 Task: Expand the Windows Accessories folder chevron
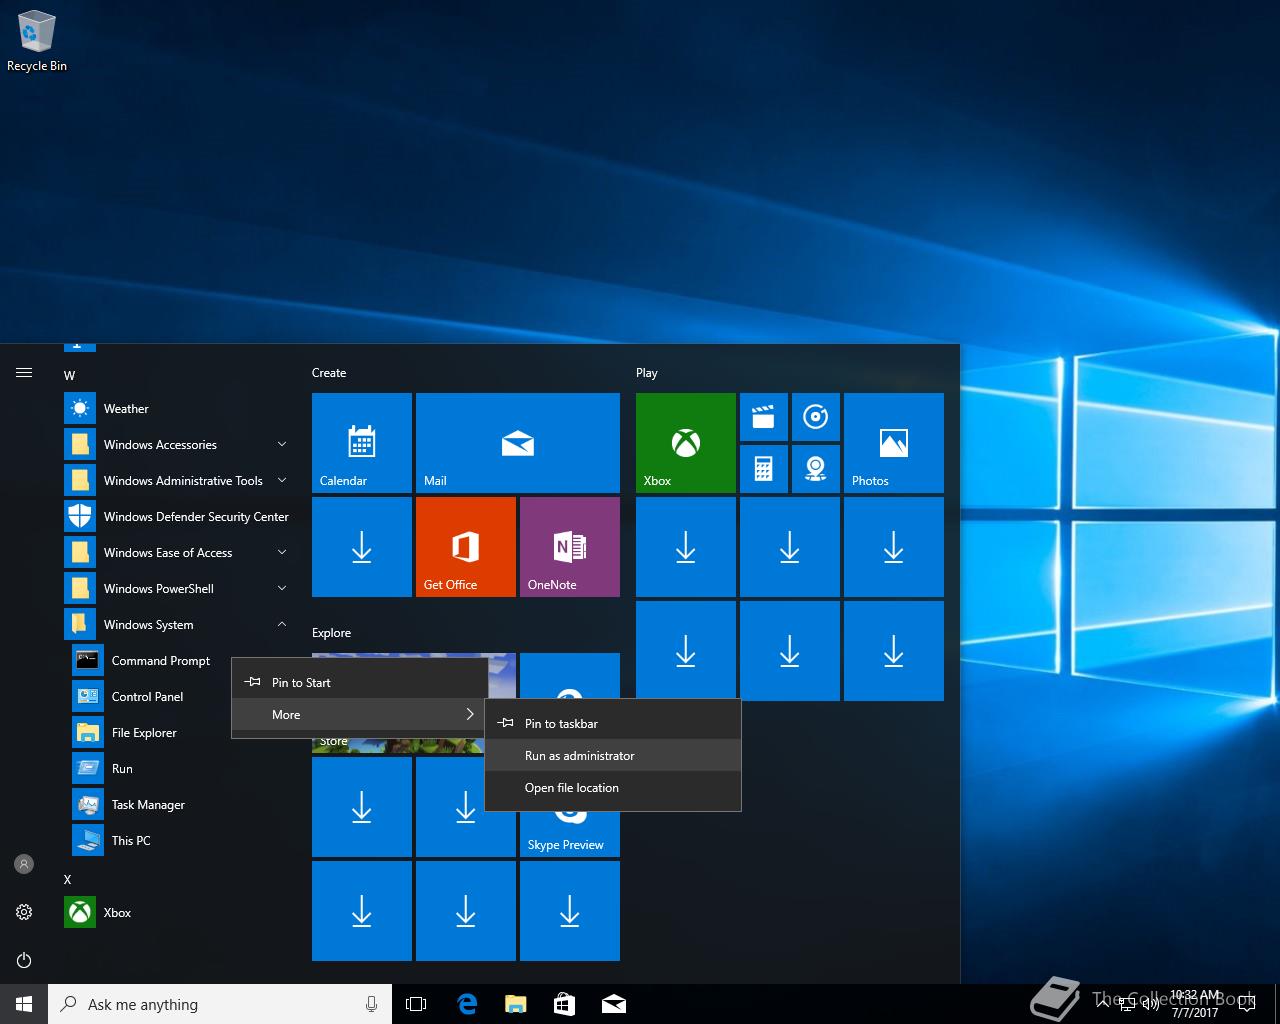(x=282, y=444)
